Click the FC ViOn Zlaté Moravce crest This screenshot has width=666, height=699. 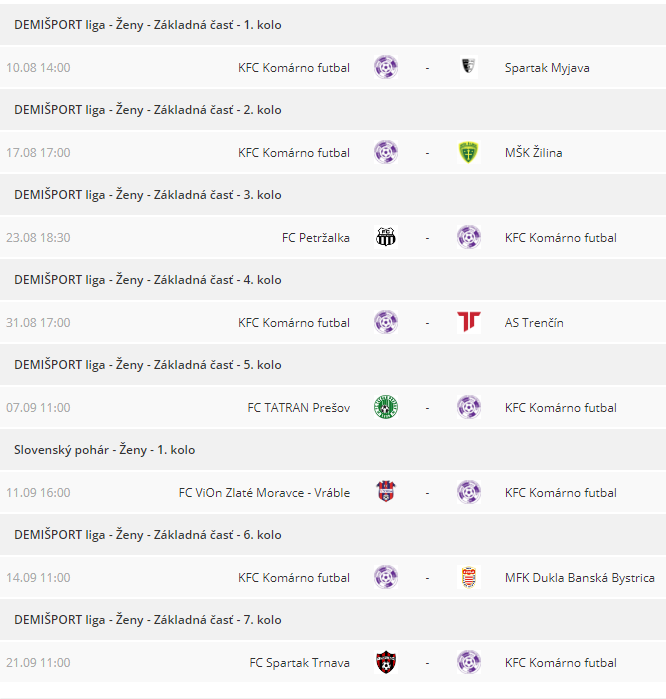[386, 493]
